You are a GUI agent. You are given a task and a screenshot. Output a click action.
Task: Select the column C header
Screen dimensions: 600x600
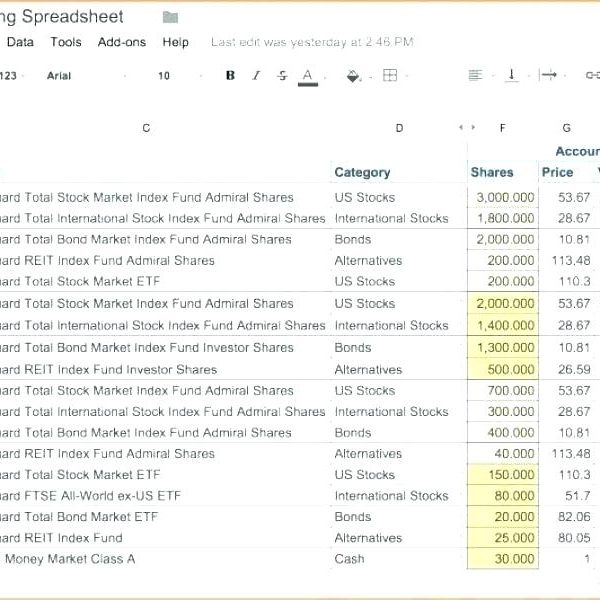[x=147, y=128]
